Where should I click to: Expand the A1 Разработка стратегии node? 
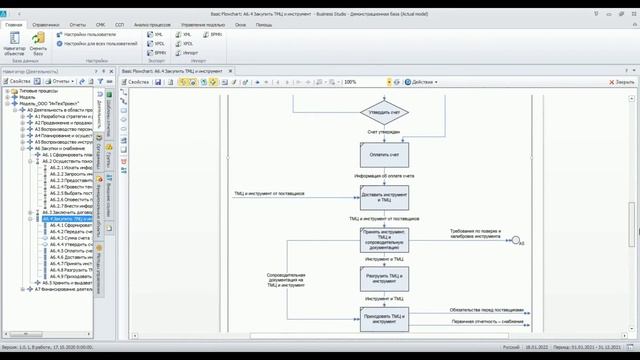(23, 116)
